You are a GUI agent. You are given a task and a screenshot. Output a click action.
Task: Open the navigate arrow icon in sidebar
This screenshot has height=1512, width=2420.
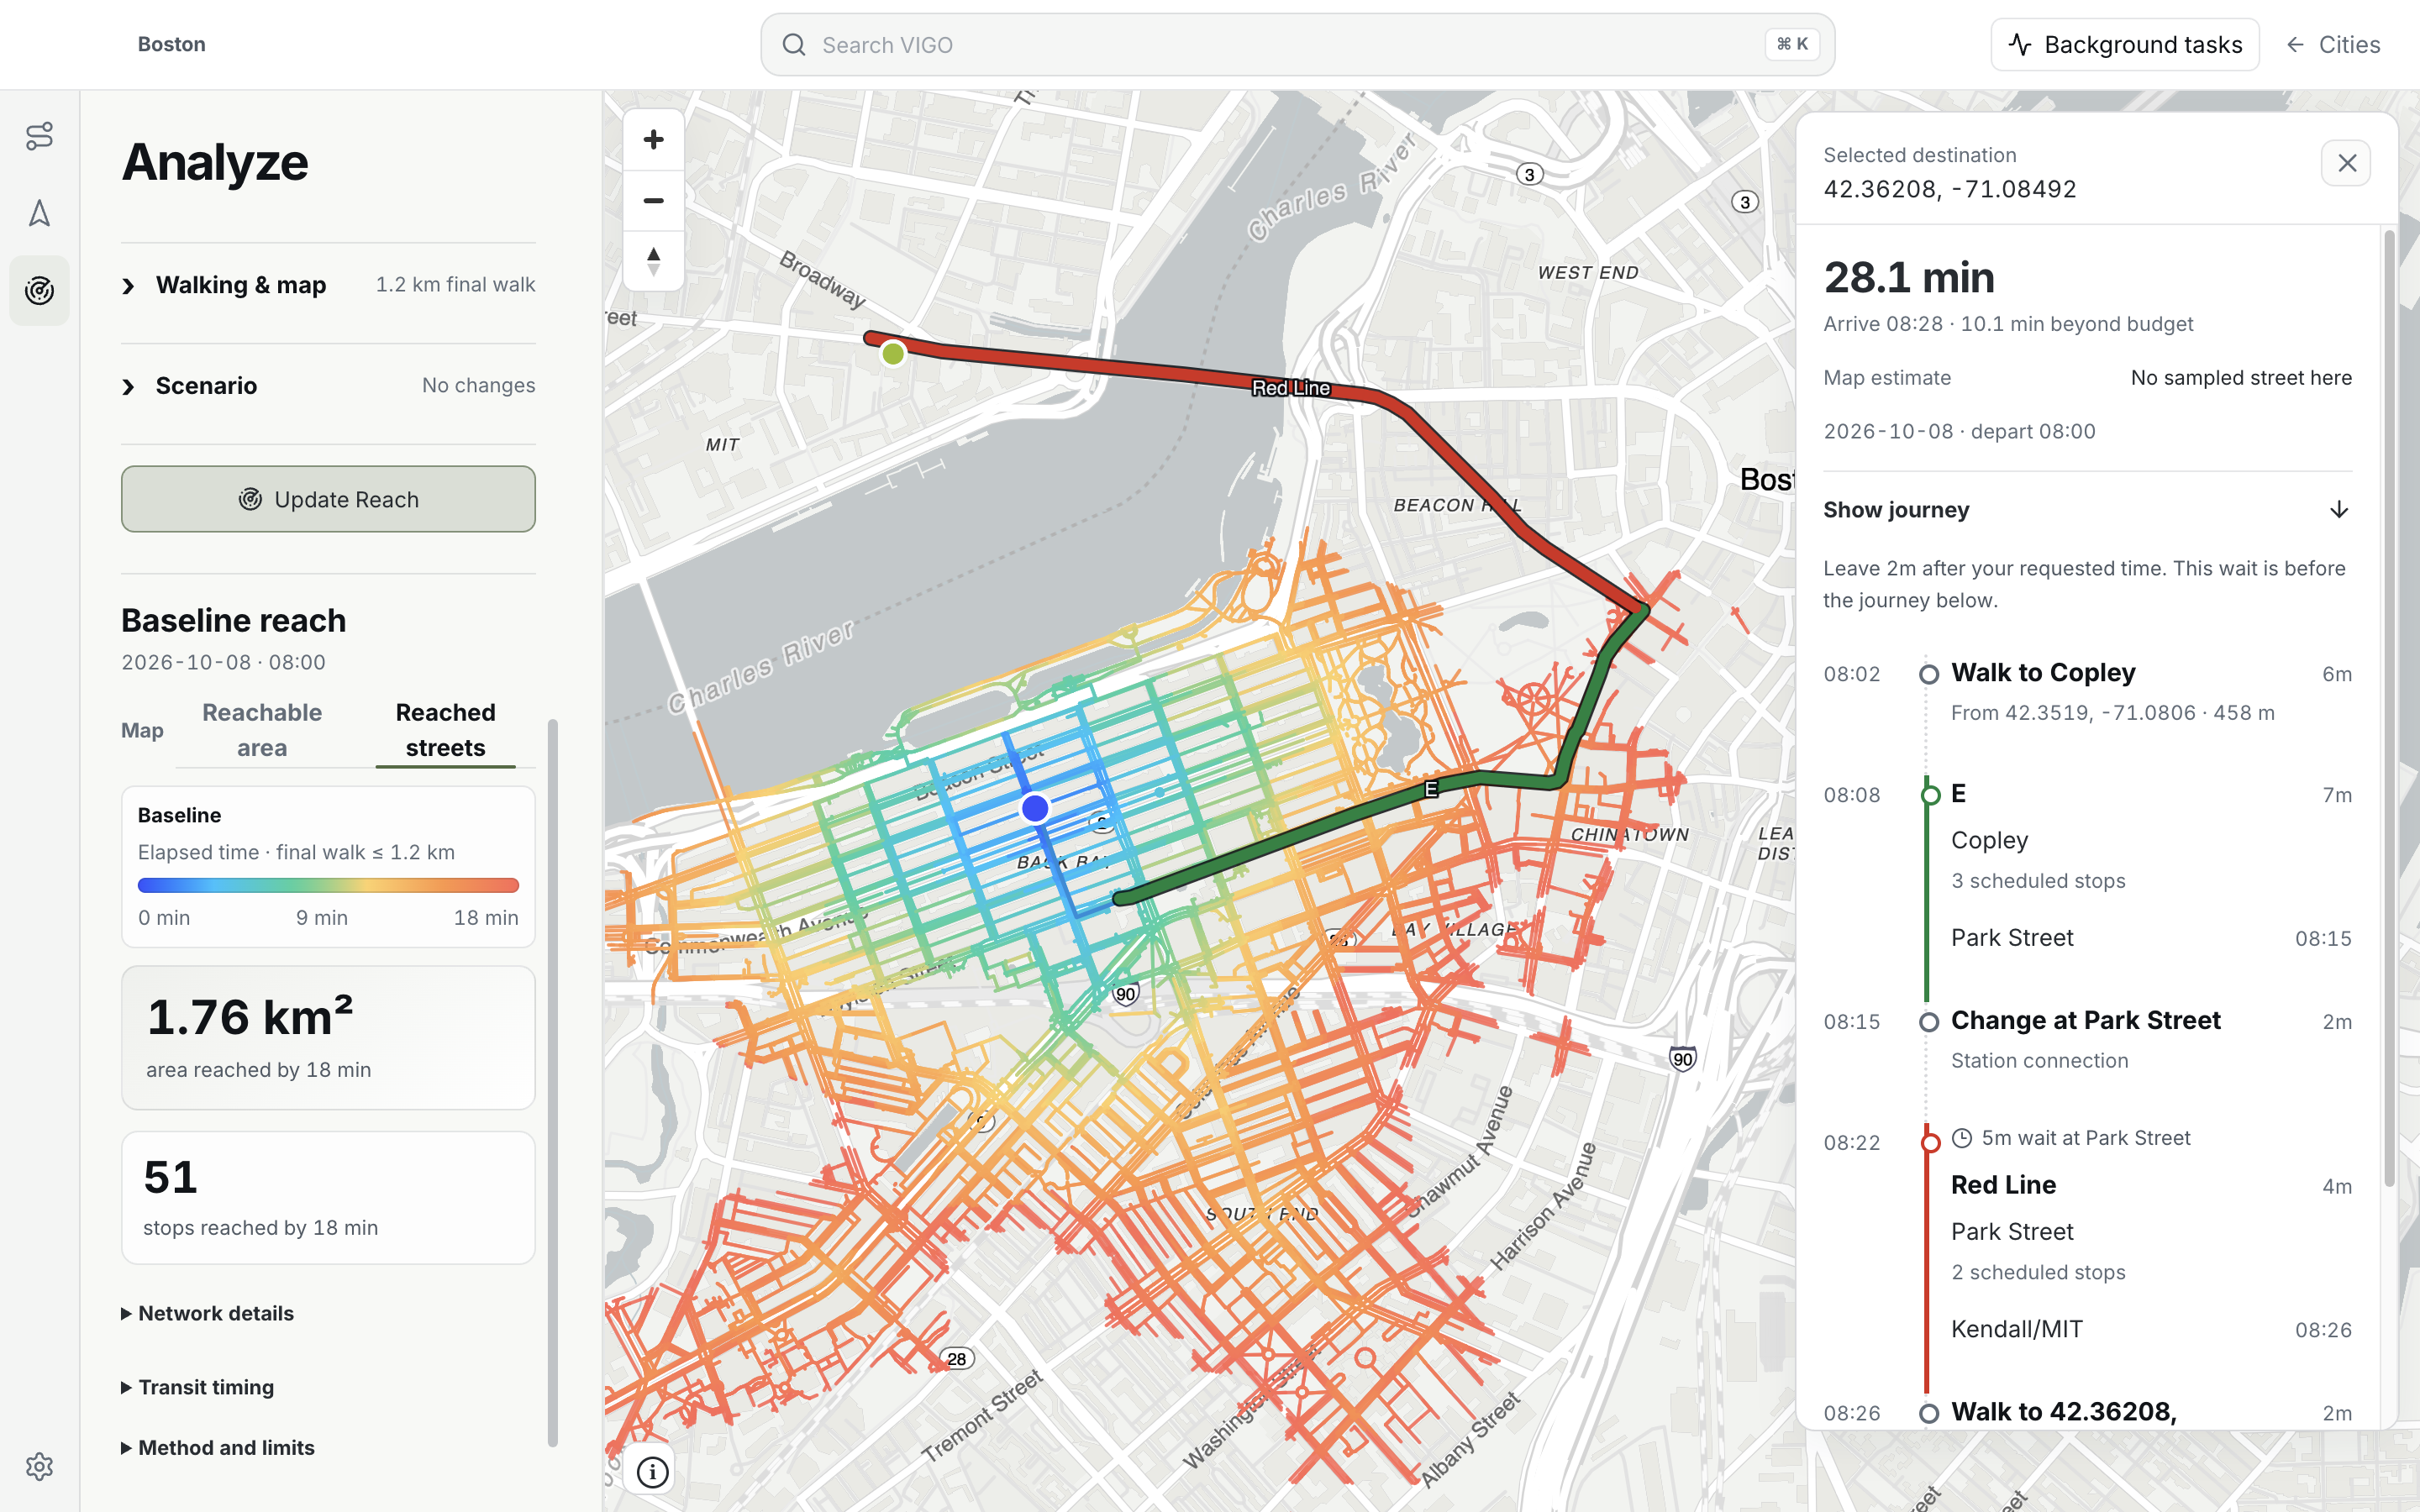39,212
